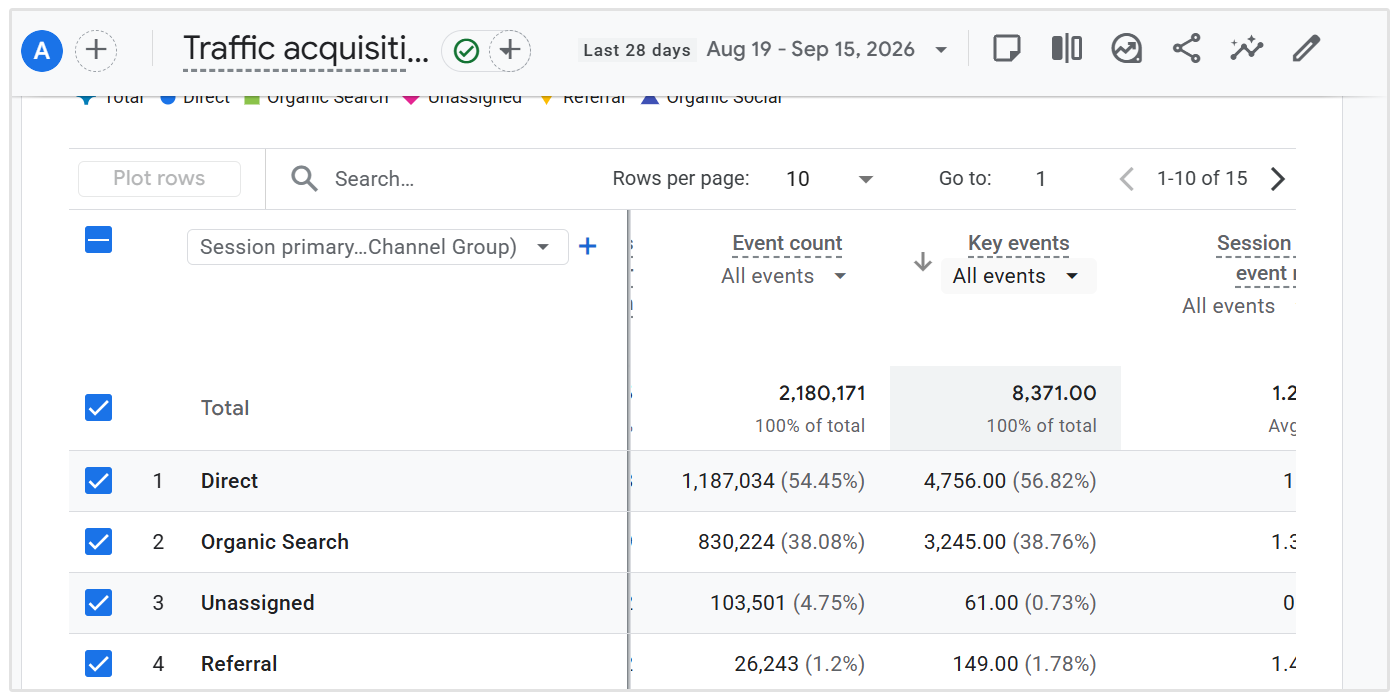Add a secondary dimension with the blue plus

coord(588,246)
